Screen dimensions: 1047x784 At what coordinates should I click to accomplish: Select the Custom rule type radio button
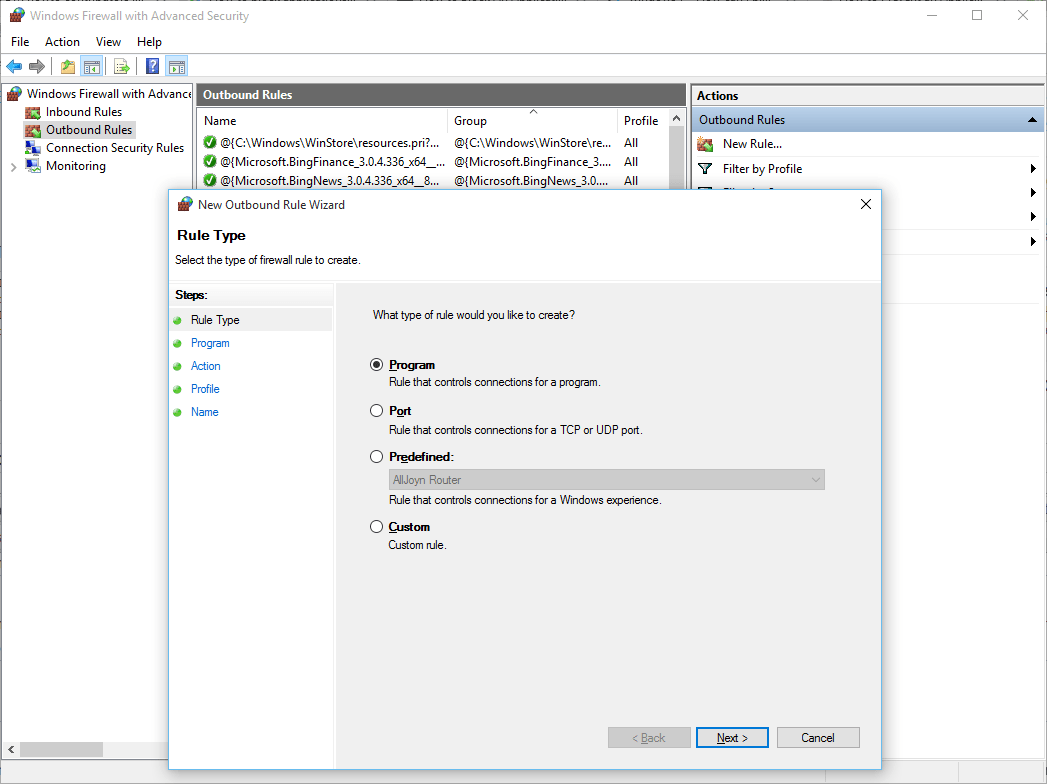(377, 527)
